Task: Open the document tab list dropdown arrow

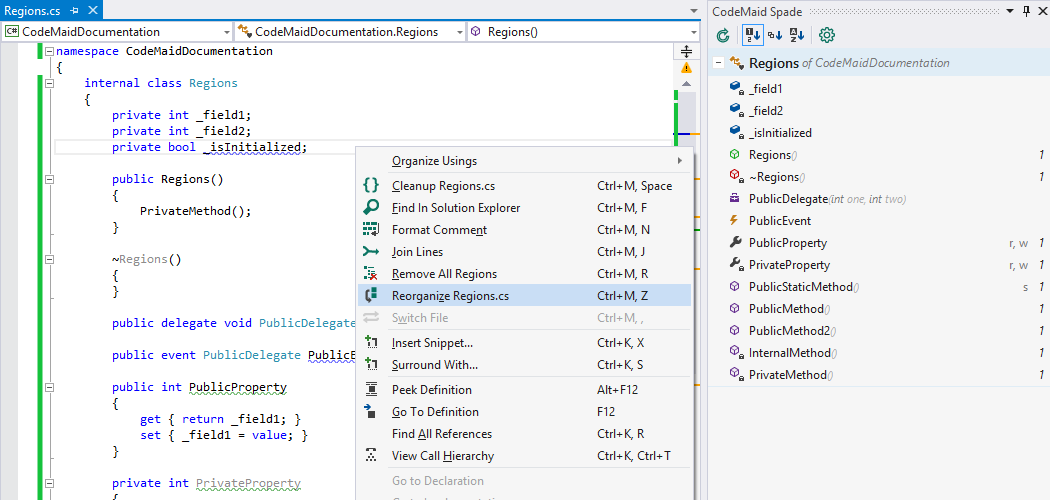Action: (x=694, y=11)
